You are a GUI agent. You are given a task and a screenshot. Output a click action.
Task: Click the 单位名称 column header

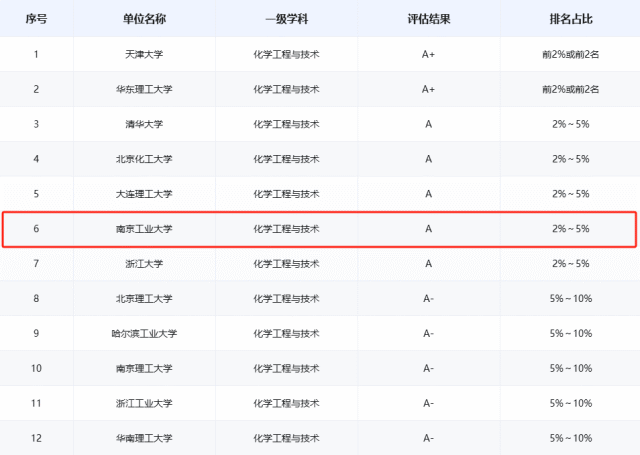(144, 19)
